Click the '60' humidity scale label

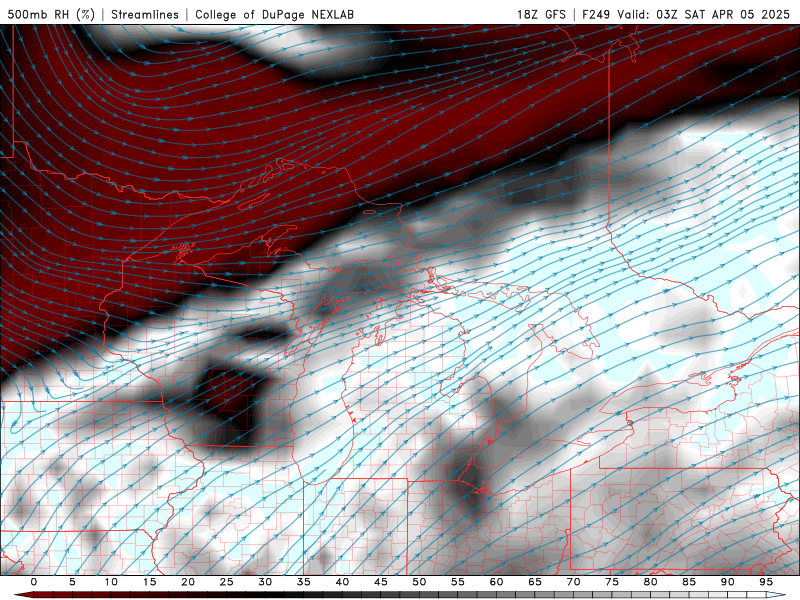[496, 582]
